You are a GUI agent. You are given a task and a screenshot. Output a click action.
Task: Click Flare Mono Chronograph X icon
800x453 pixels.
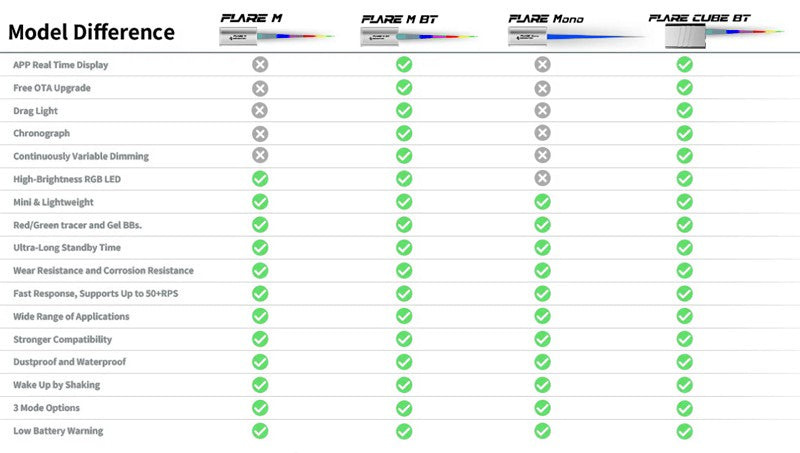pos(542,133)
